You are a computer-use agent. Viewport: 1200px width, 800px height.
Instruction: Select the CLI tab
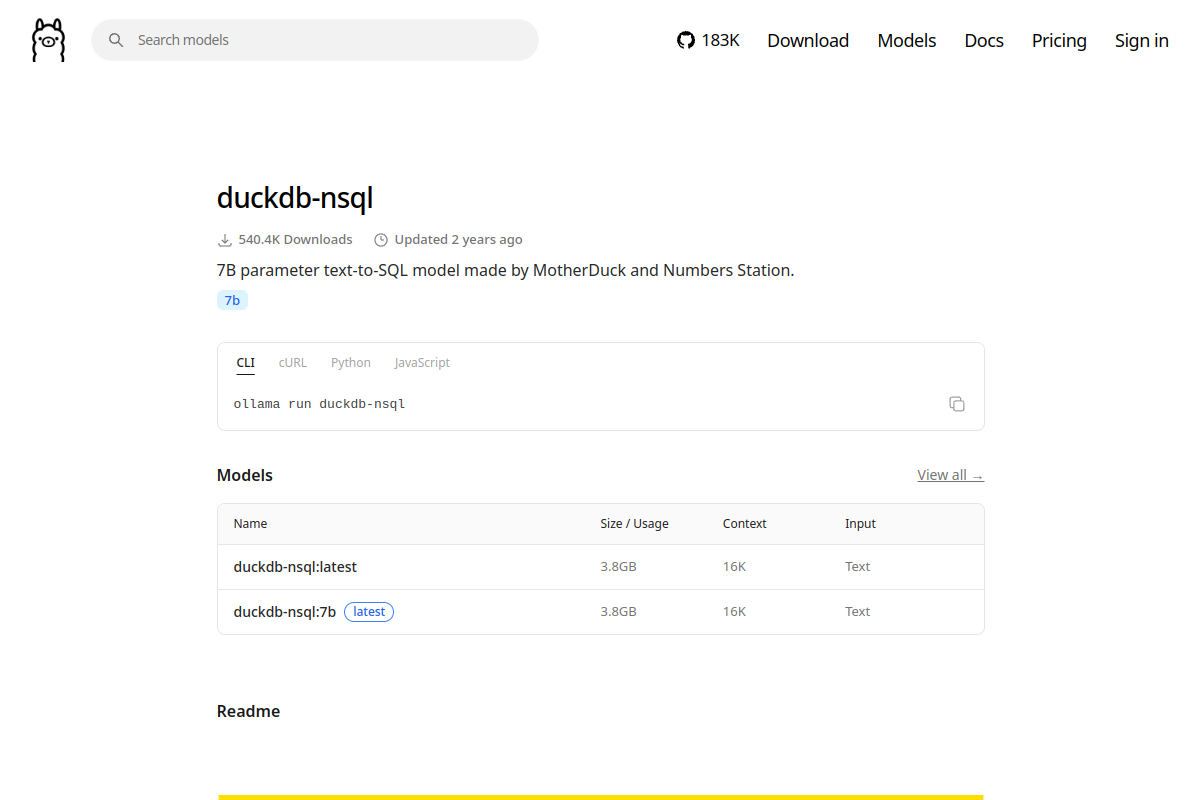[246, 363]
